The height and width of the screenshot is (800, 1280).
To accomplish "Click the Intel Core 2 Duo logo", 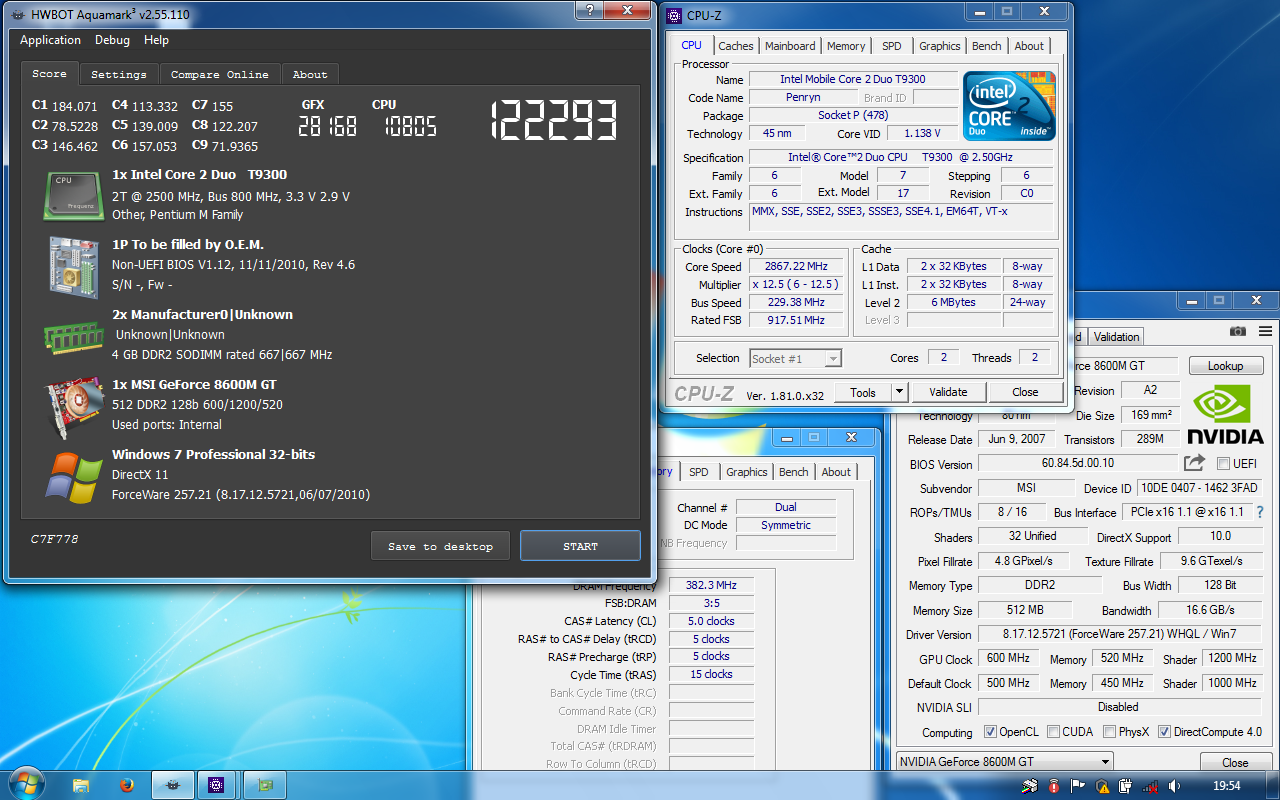I will click(x=1008, y=106).
